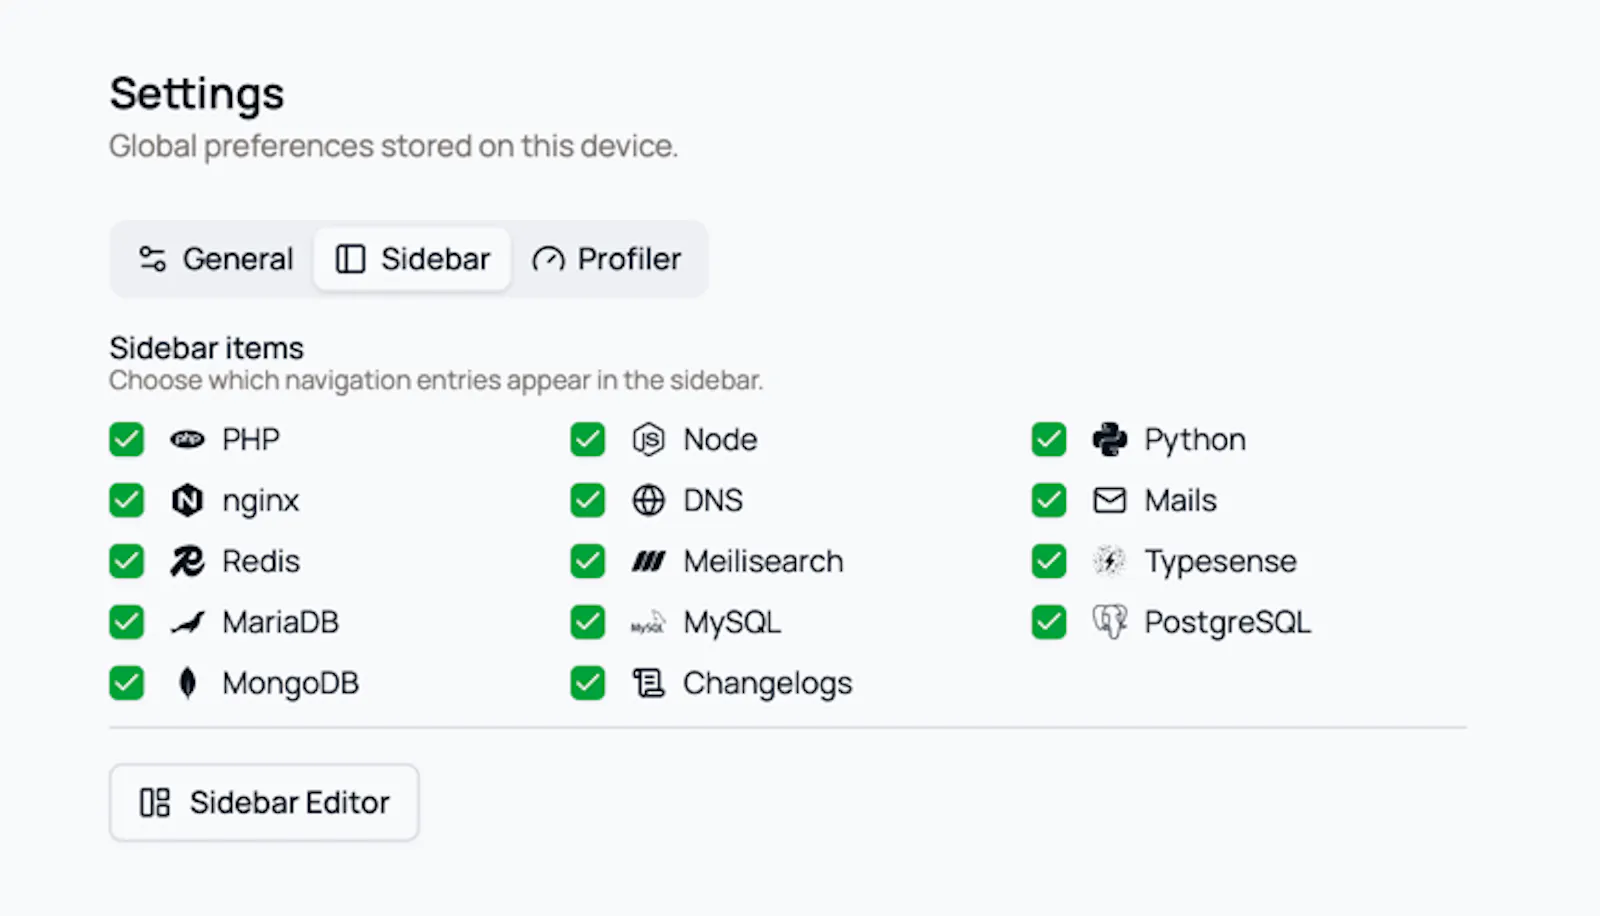The height and width of the screenshot is (916, 1600).
Task: Click the MongoDB leaf icon
Action: pos(187,683)
